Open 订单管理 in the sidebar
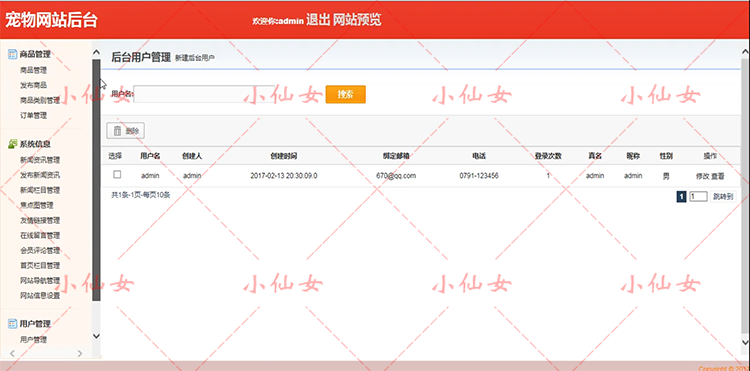This screenshot has height=371, width=750. [33, 115]
